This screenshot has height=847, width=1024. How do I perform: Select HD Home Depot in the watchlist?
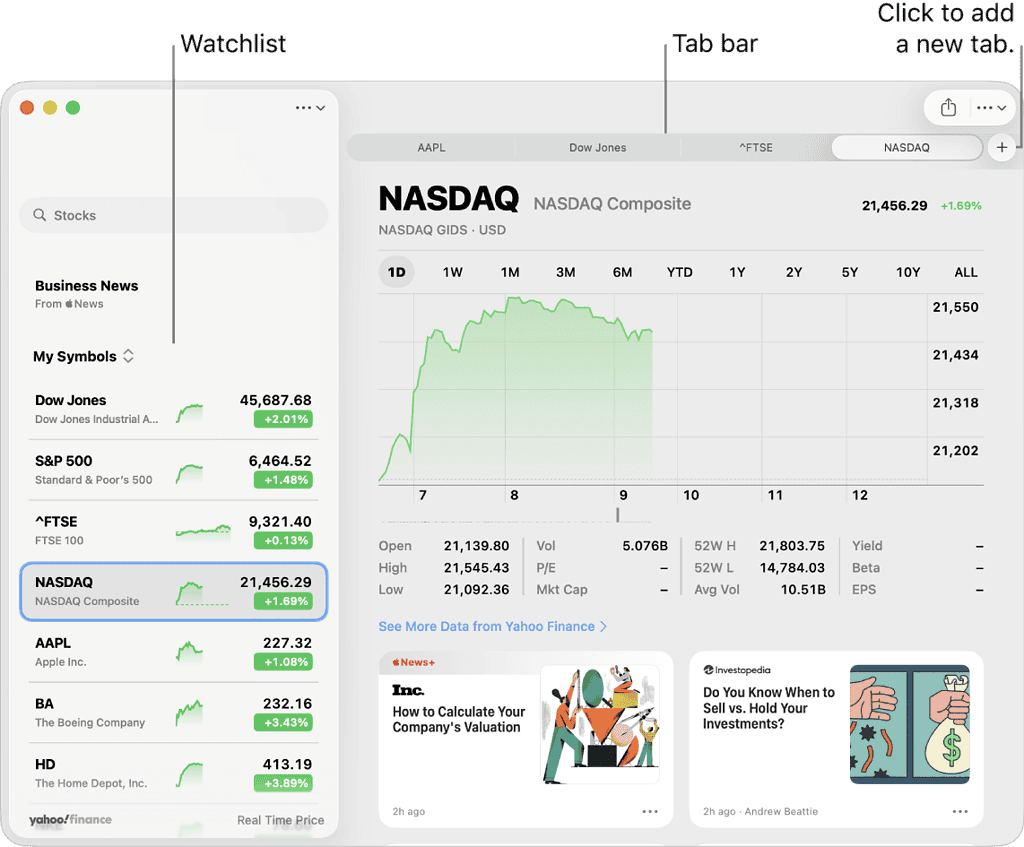click(174, 774)
